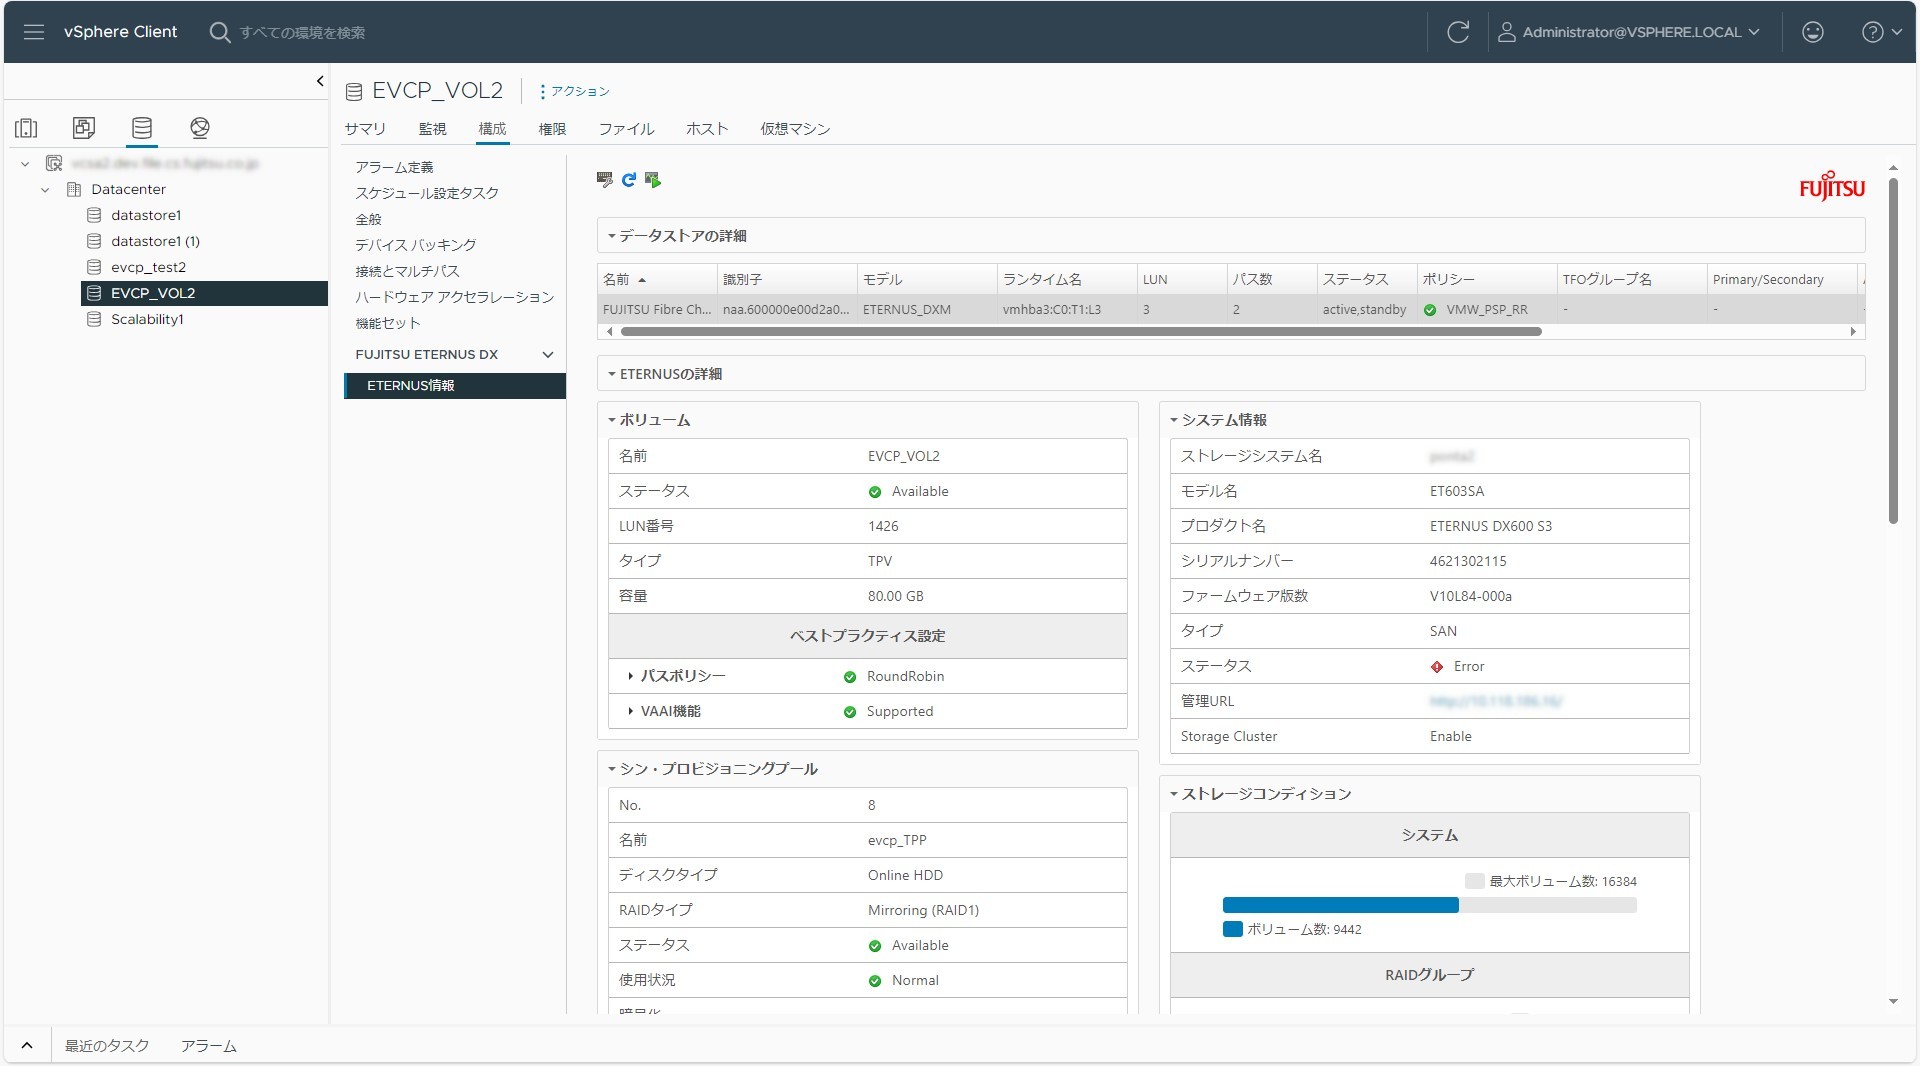Open the 監視 tab
1920x1066 pixels.
pyautogui.click(x=432, y=129)
